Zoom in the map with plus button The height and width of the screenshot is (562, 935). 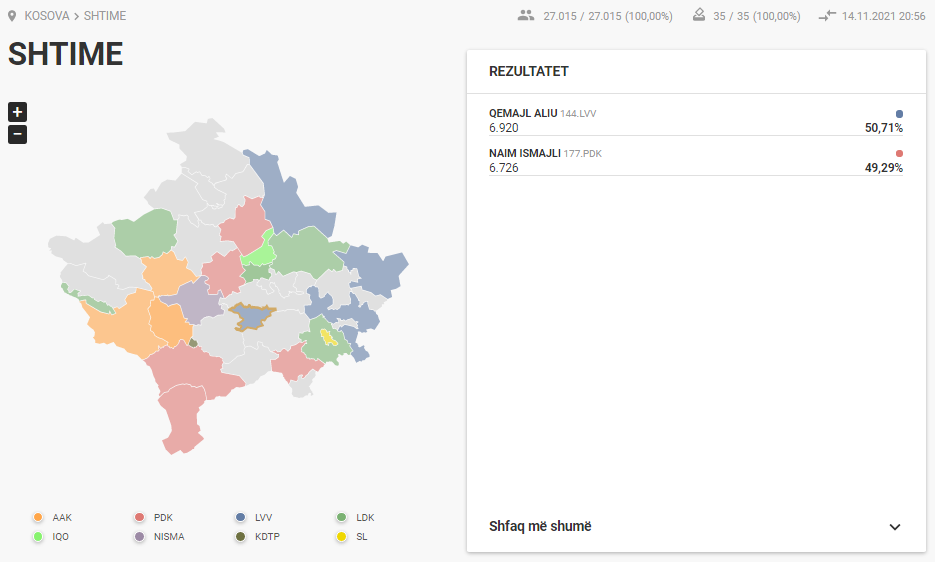[x=17, y=112]
